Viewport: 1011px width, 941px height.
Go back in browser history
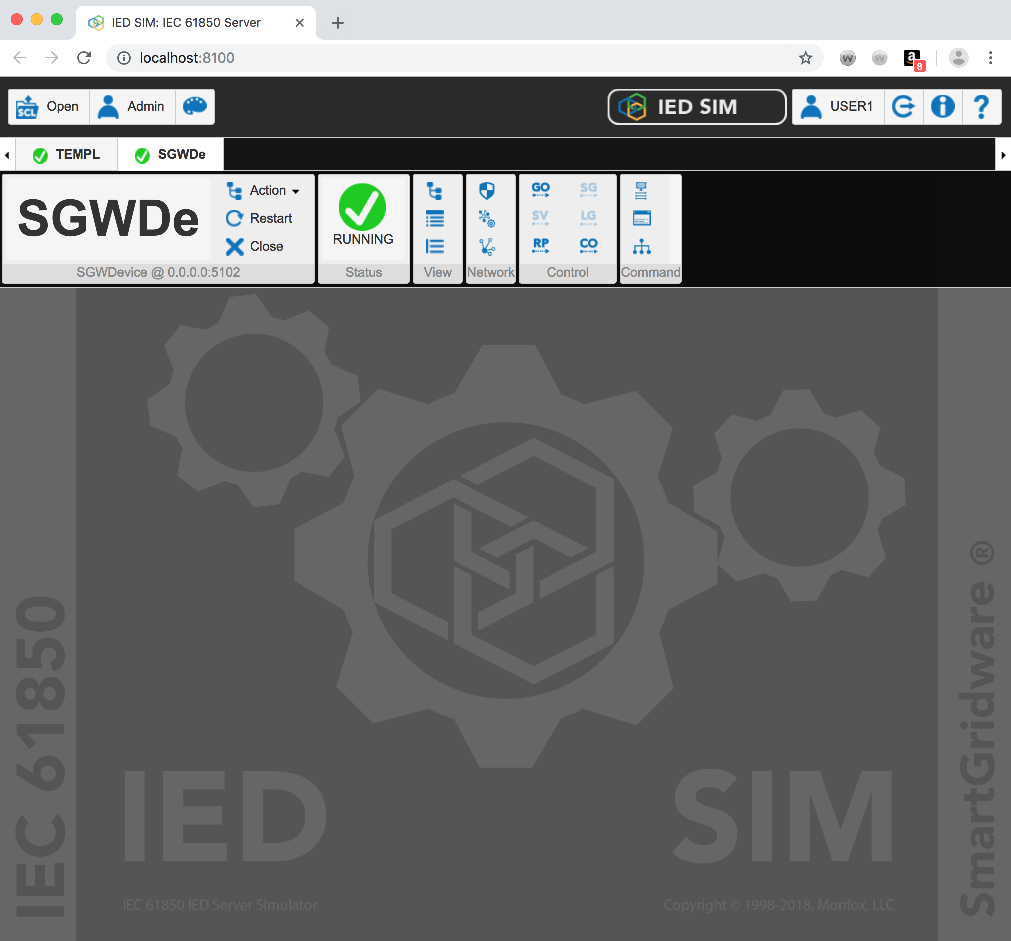20,58
